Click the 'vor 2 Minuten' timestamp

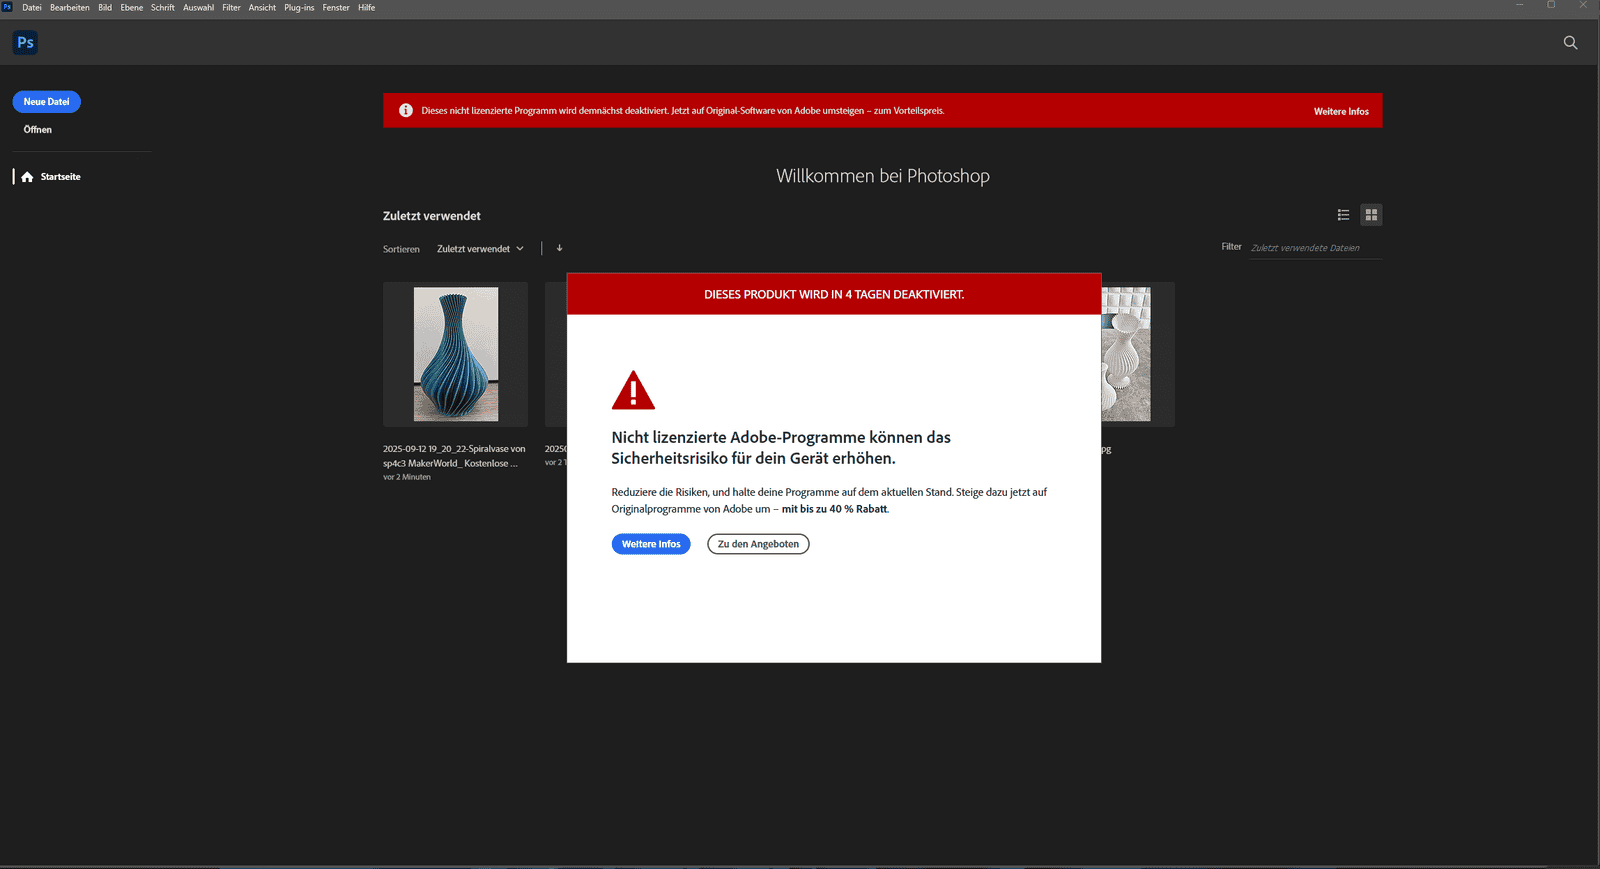click(407, 477)
